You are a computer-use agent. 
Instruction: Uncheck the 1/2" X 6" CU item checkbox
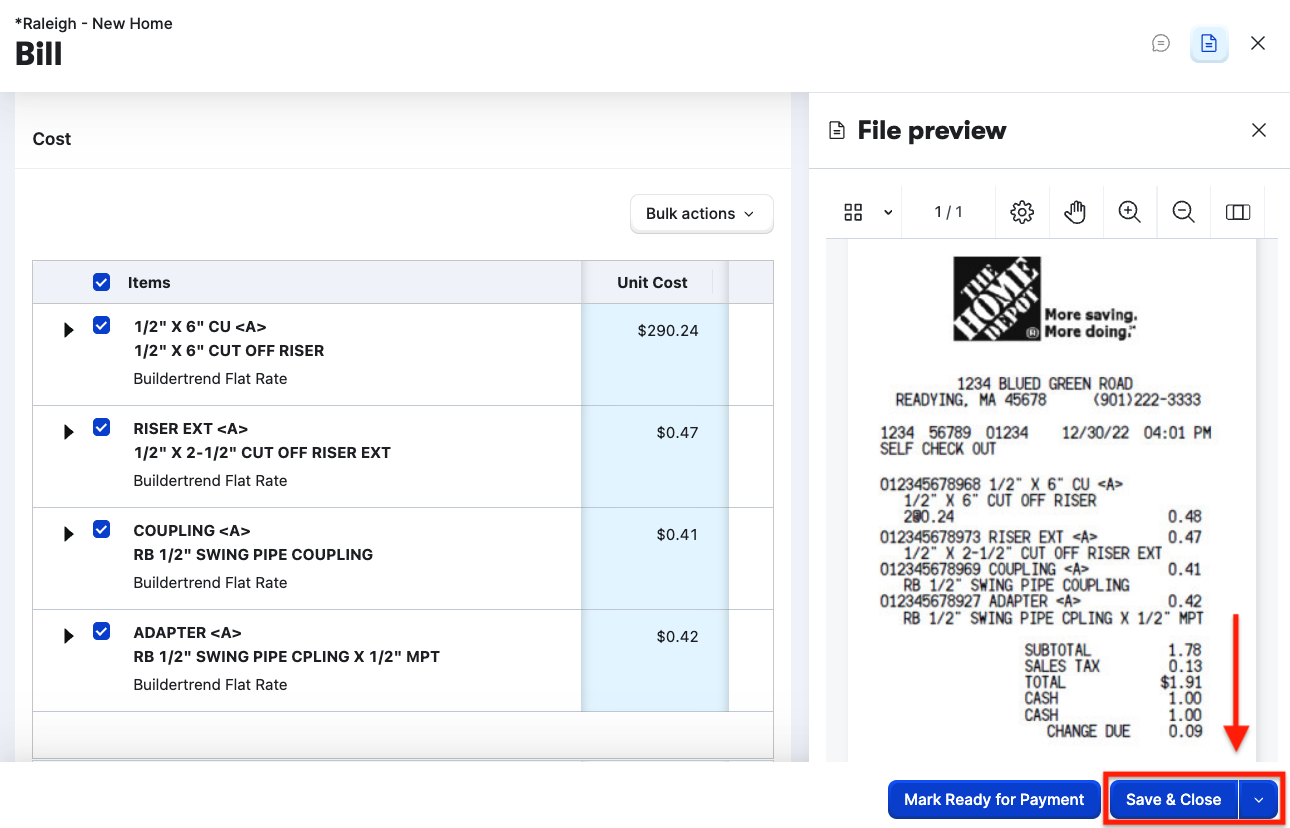[x=101, y=325]
